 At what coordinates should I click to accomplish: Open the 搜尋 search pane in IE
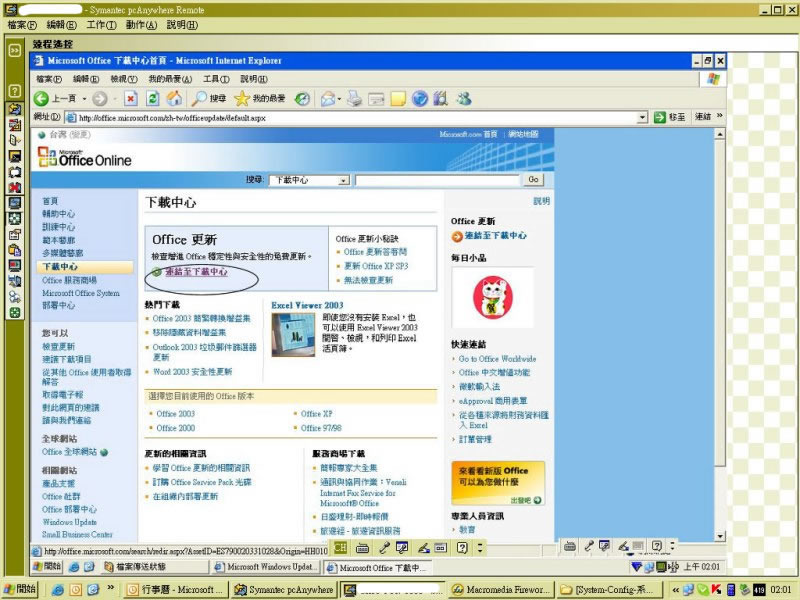click(x=208, y=98)
